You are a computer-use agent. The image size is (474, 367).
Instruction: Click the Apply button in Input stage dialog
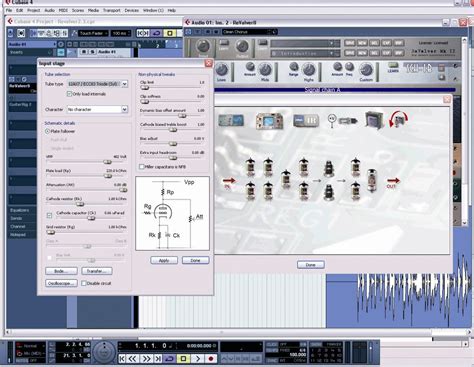164,260
